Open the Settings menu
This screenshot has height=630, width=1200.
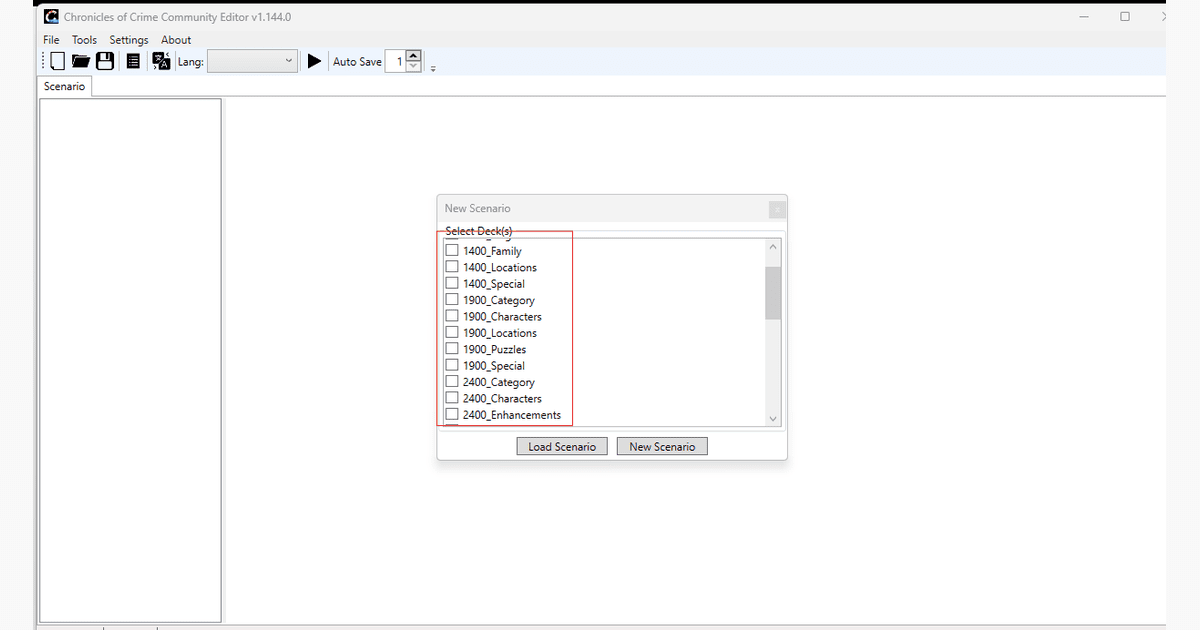point(129,40)
